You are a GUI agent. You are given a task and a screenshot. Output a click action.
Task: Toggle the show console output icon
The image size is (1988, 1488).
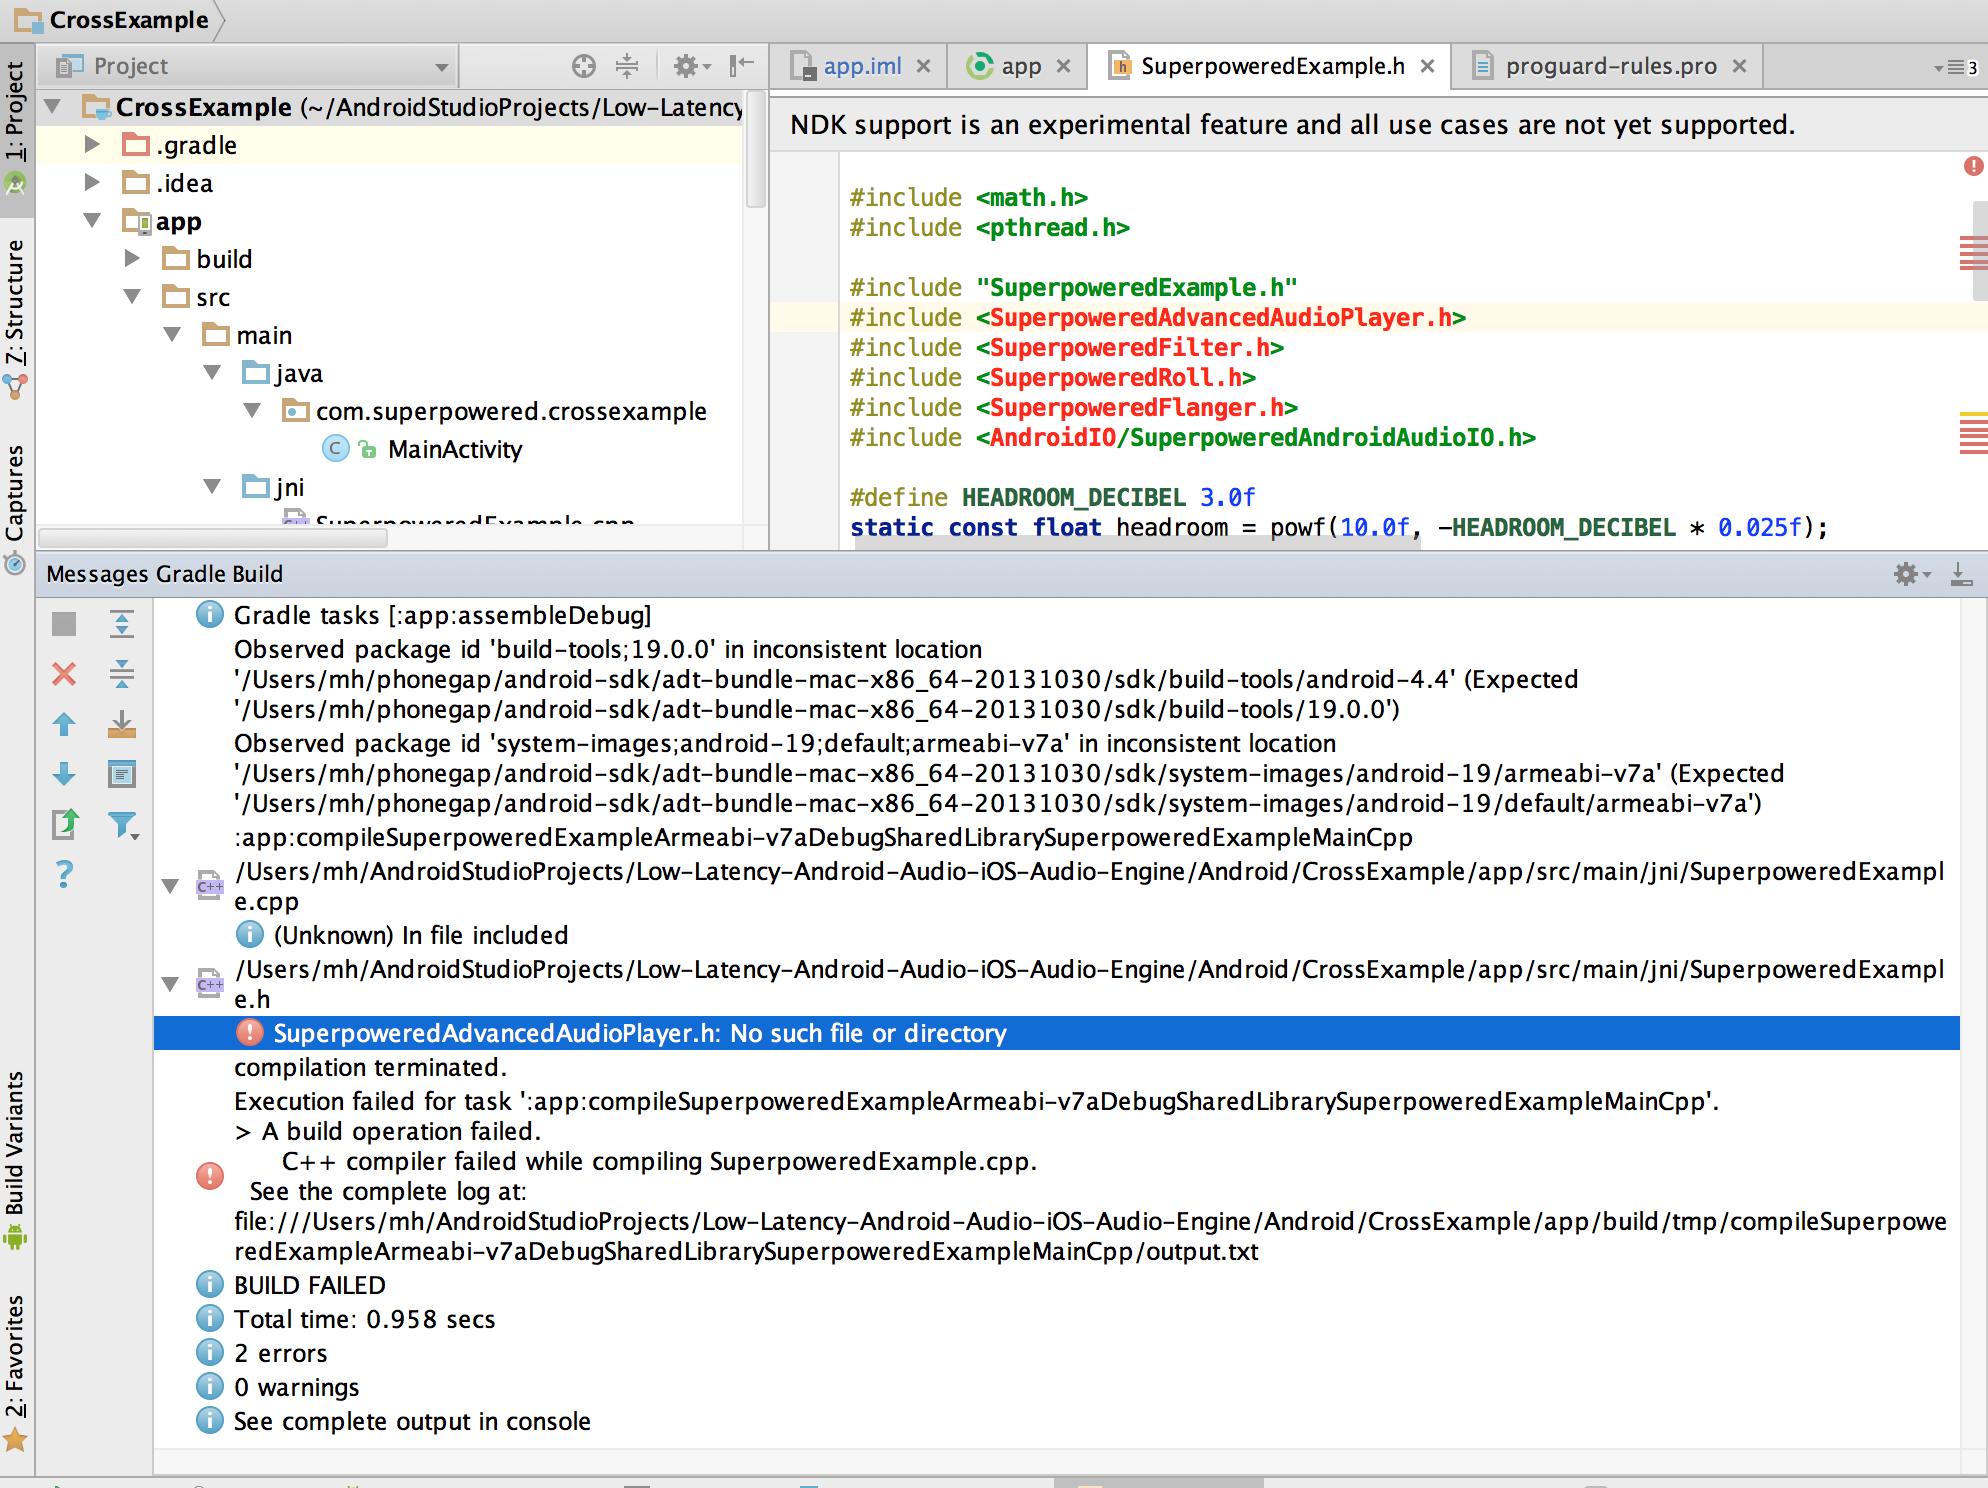tap(122, 774)
